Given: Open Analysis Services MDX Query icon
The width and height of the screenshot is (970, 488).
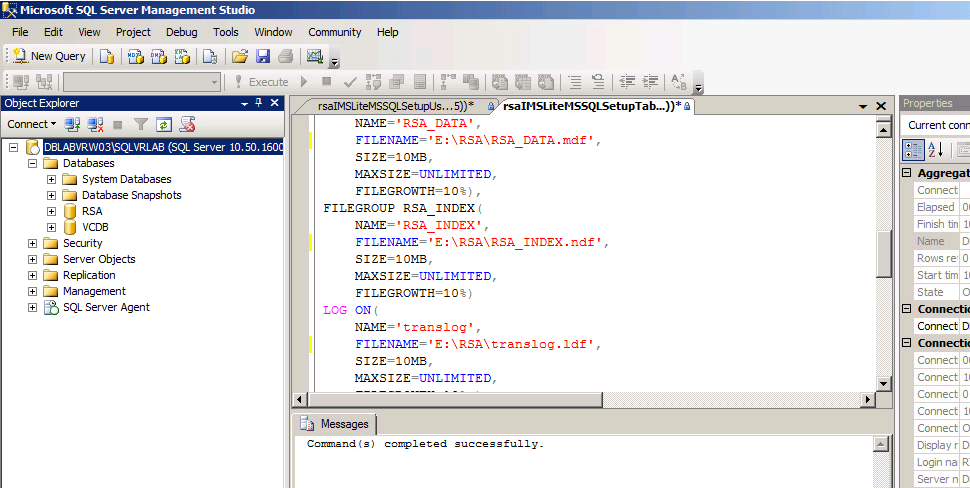Looking at the screenshot, I should click(135, 56).
